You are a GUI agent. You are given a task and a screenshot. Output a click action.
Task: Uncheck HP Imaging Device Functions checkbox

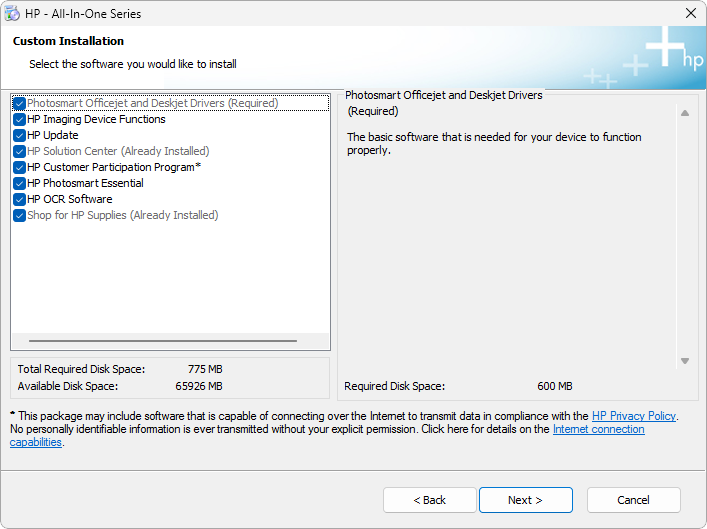coord(19,120)
